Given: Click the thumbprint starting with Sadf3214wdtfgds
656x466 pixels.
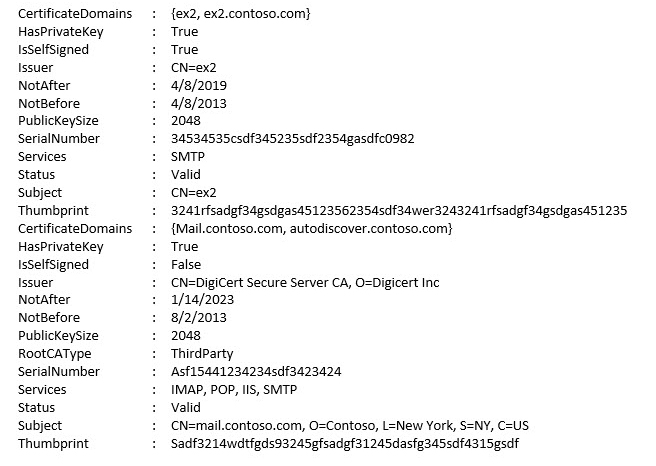Looking at the screenshot, I should [345, 443].
